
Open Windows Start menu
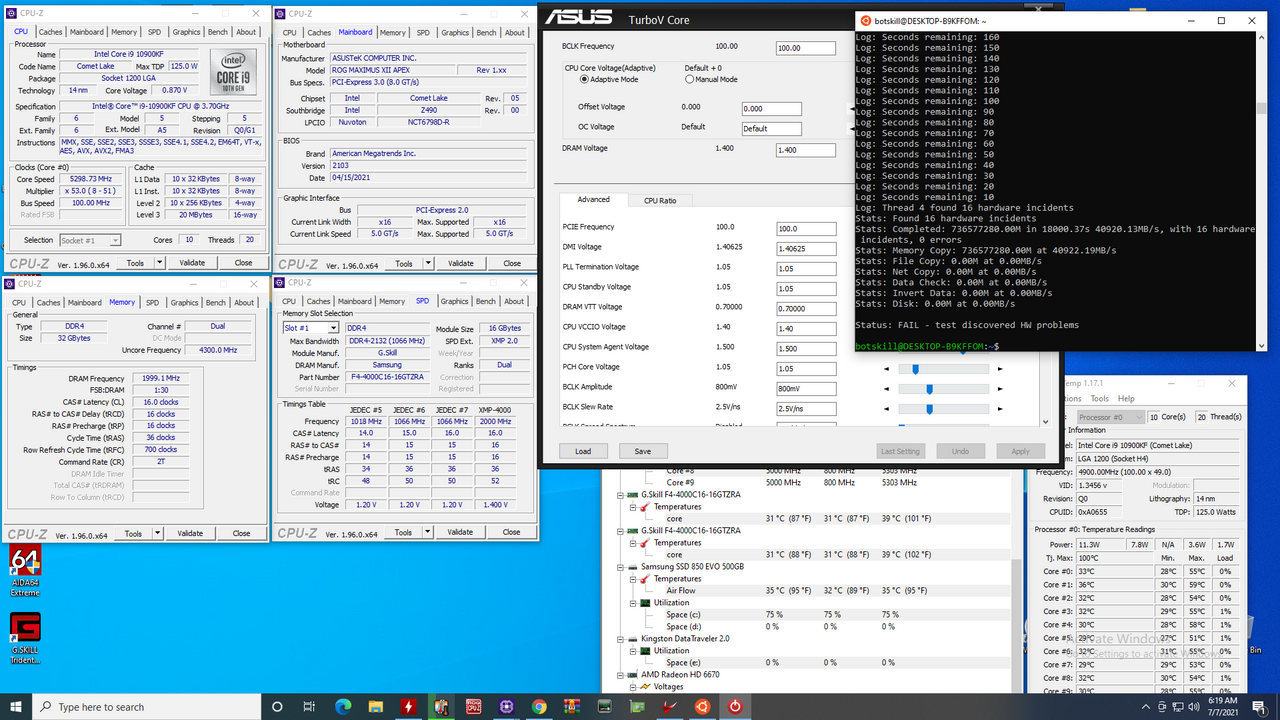tap(18, 706)
